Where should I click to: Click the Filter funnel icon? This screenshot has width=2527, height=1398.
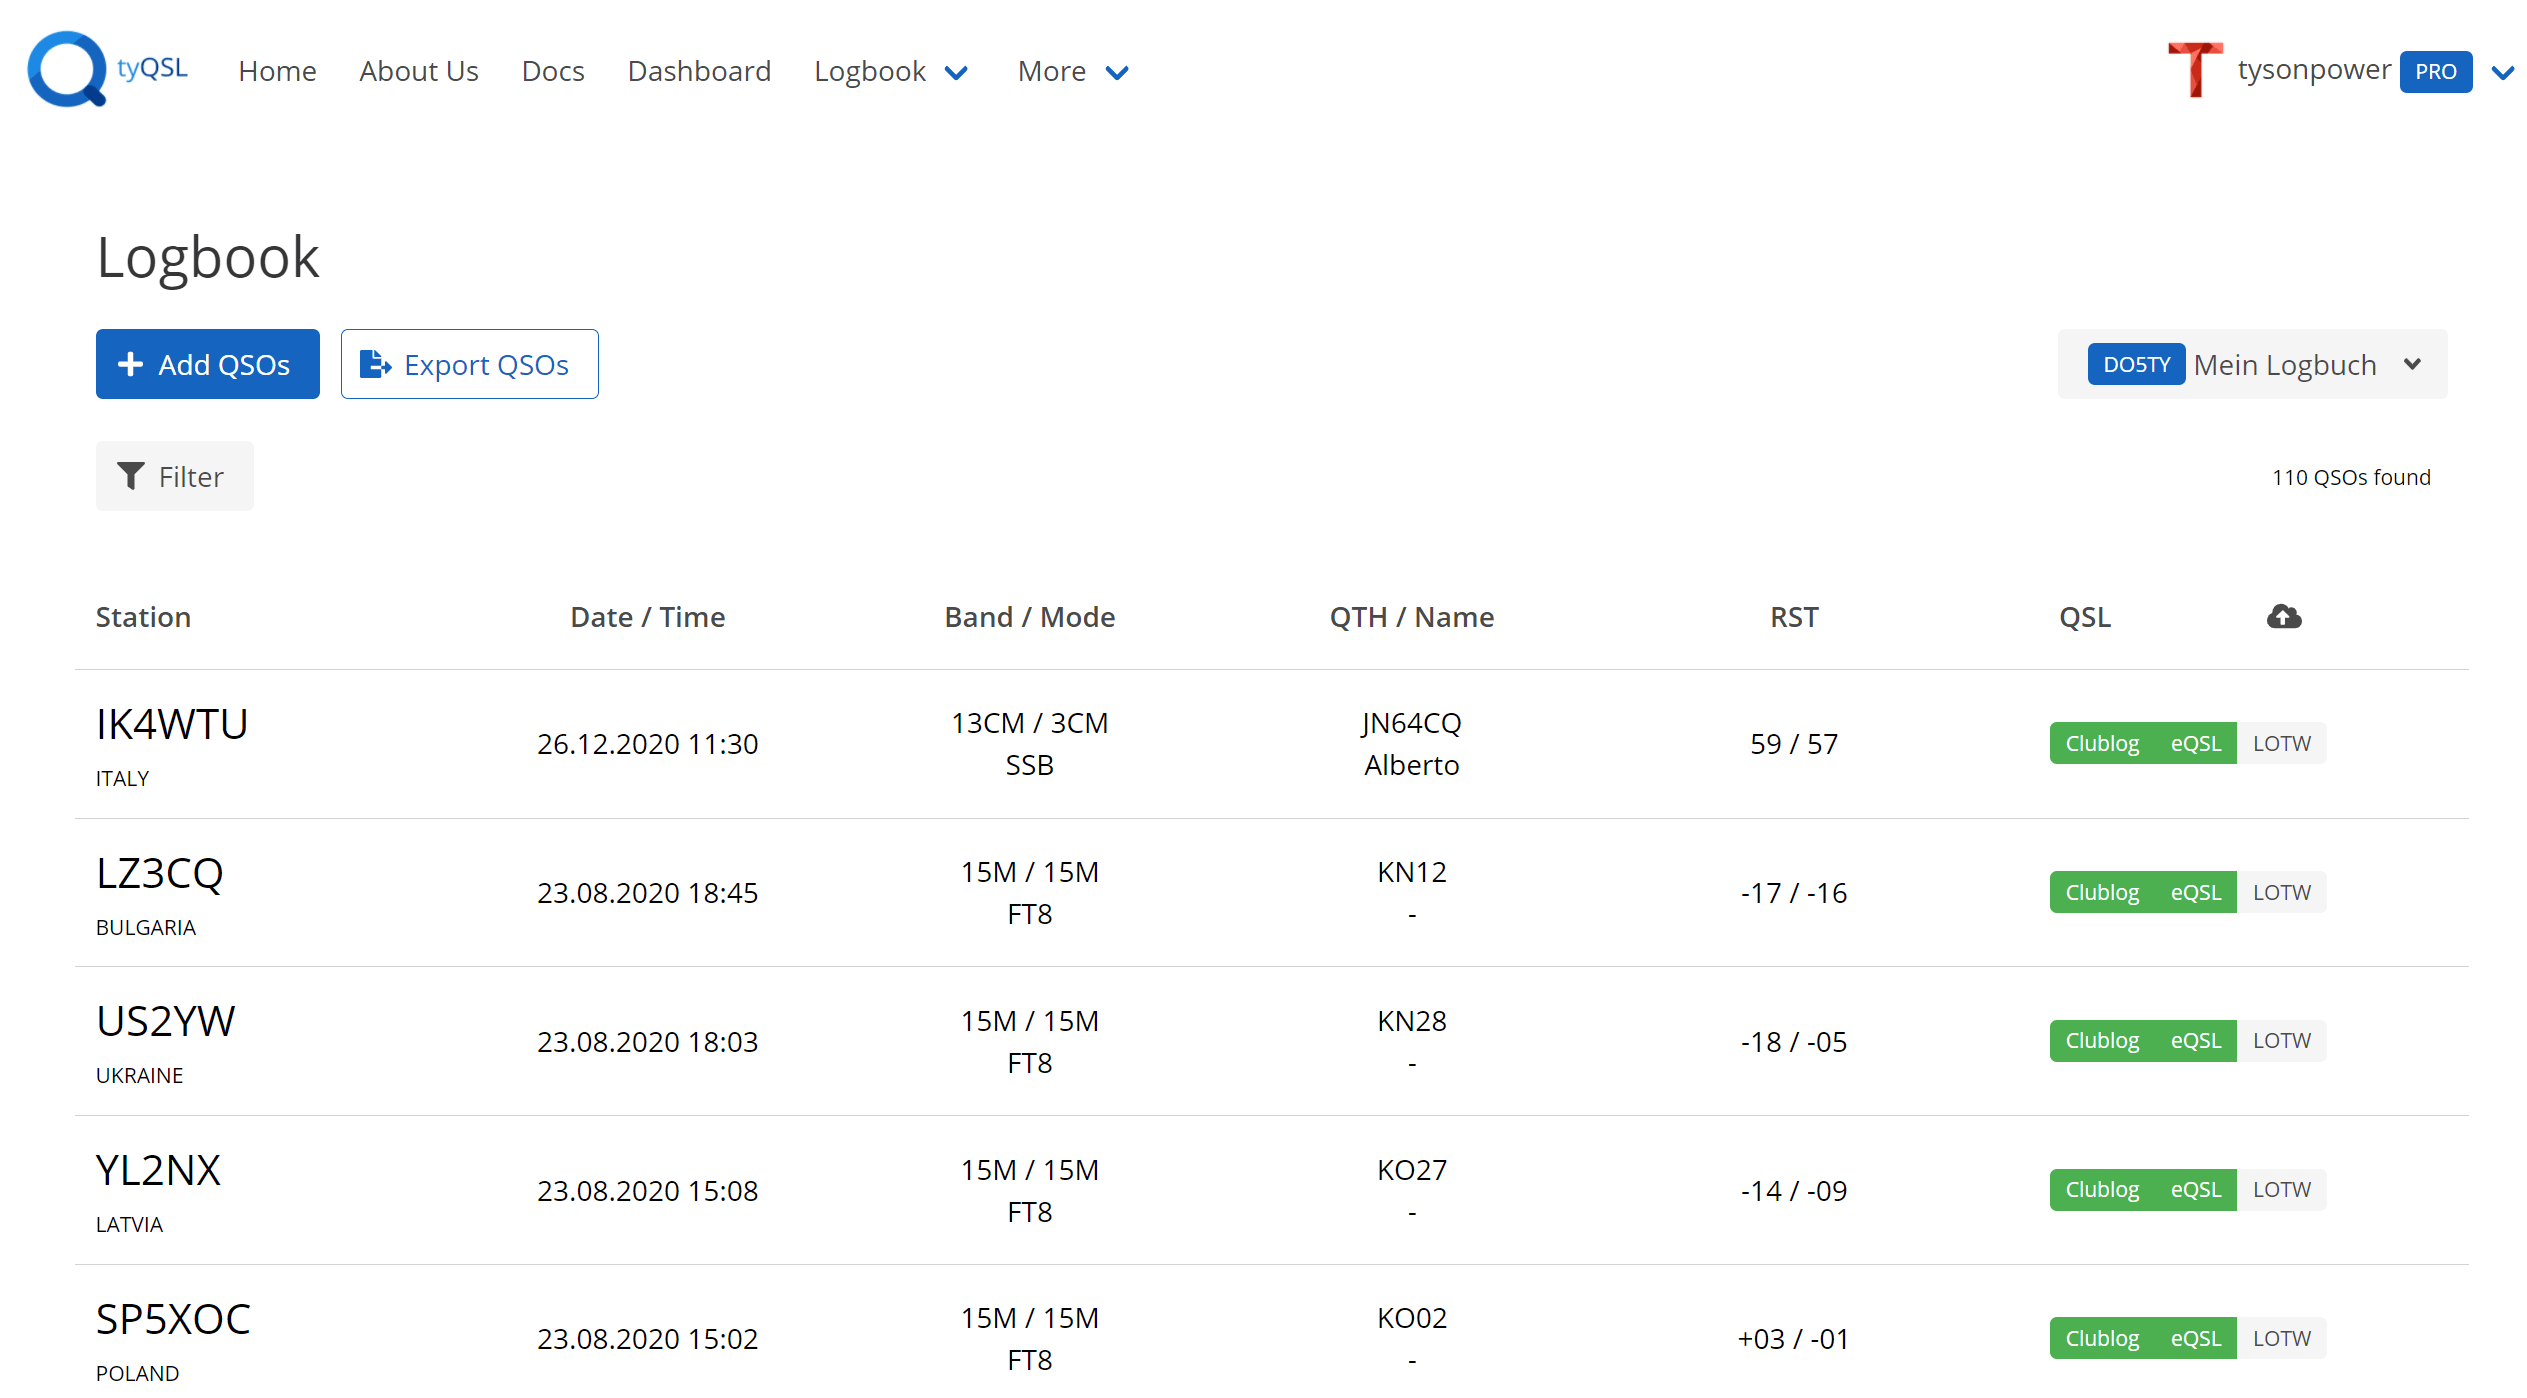[x=131, y=476]
